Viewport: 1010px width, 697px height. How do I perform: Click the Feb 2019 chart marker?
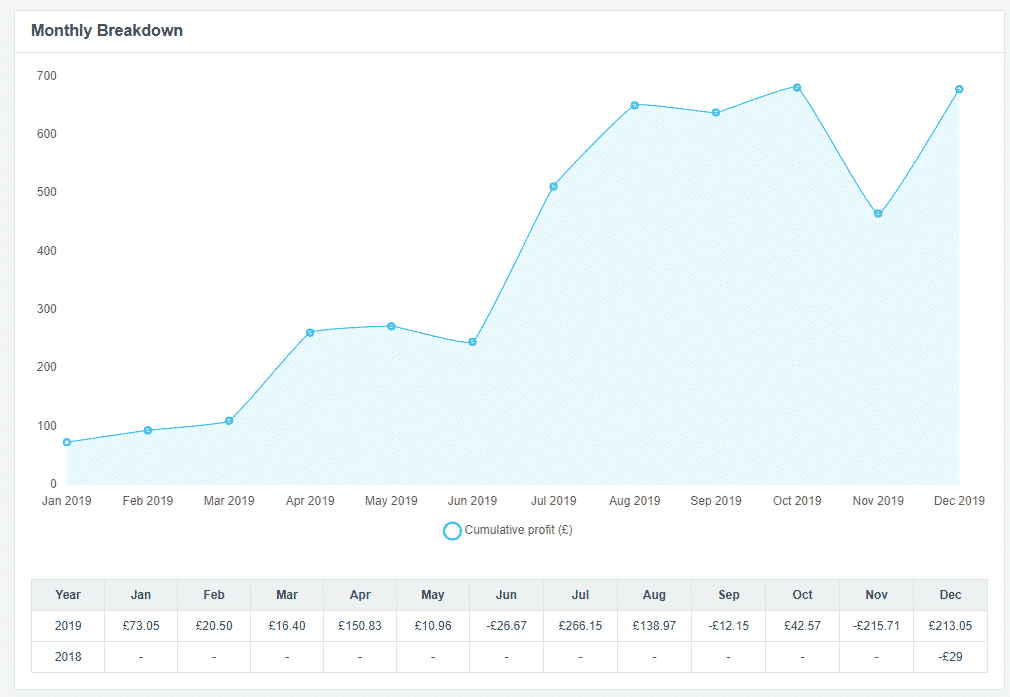click(x=148, y=430)
